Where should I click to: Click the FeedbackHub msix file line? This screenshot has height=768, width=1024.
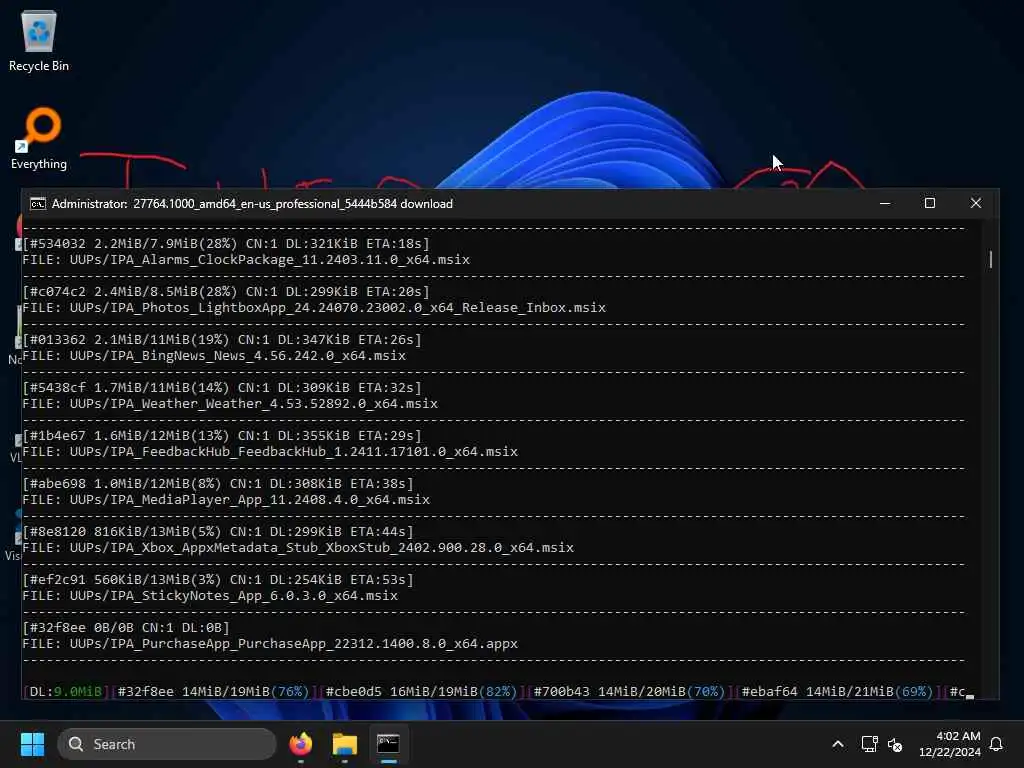pyautogui.click(x=270, y=452)
